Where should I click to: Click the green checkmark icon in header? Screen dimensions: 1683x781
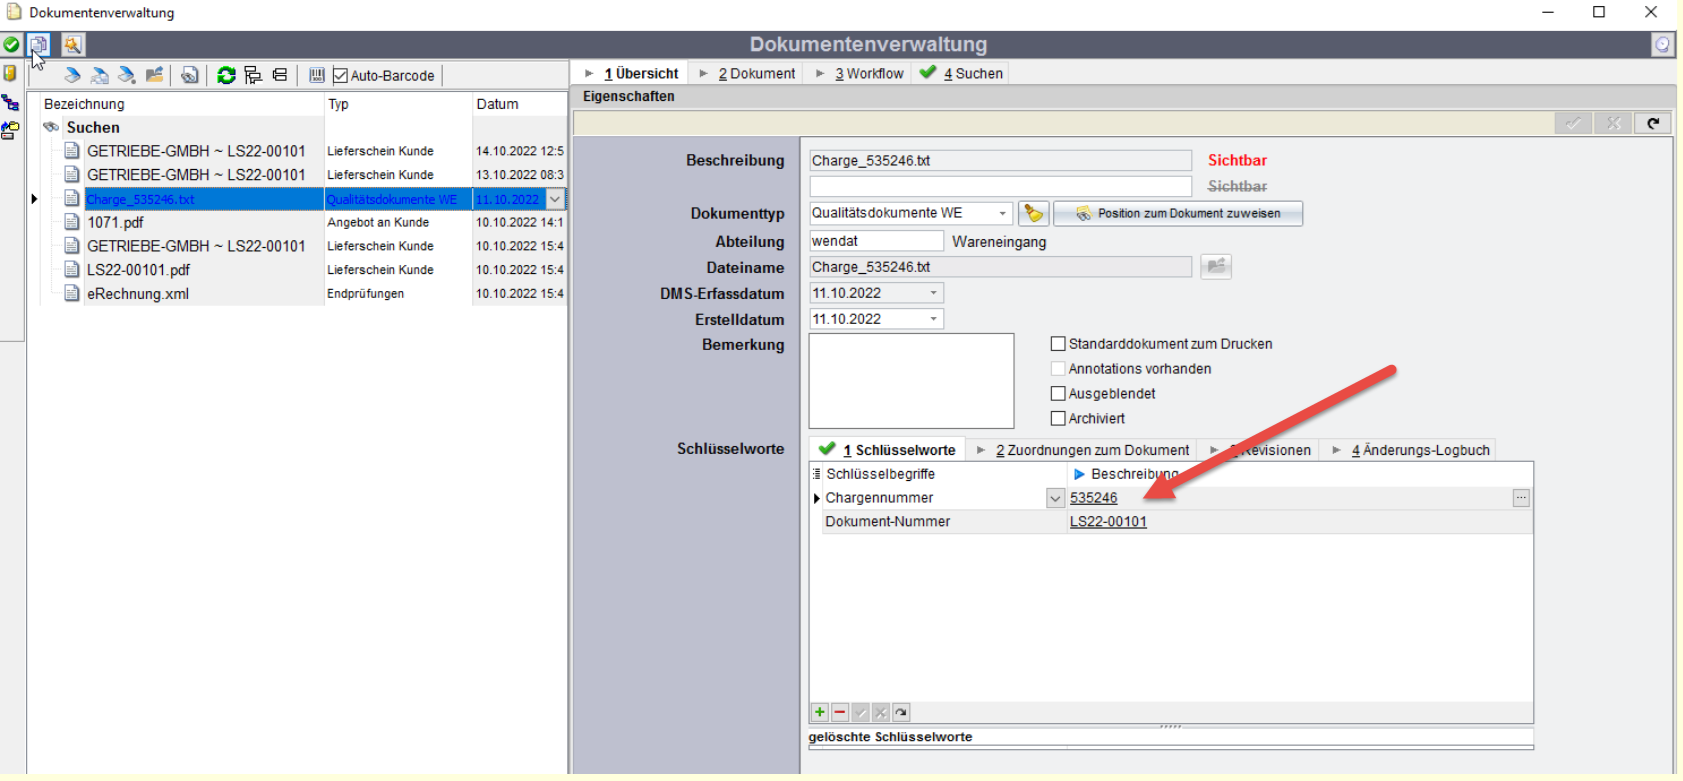click(x=11, y=45)
